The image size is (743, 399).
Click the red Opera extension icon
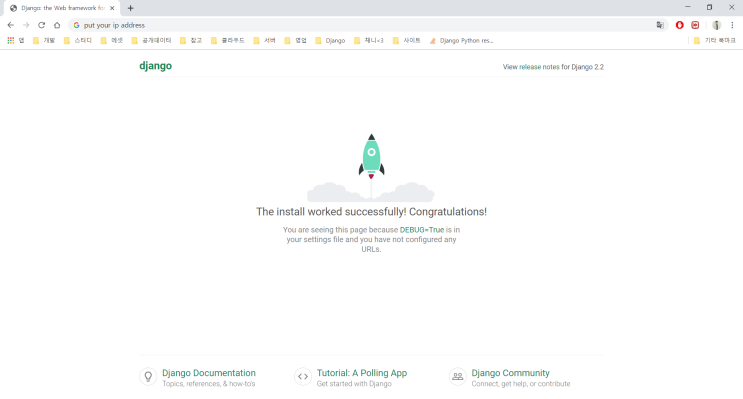point(680,25)
